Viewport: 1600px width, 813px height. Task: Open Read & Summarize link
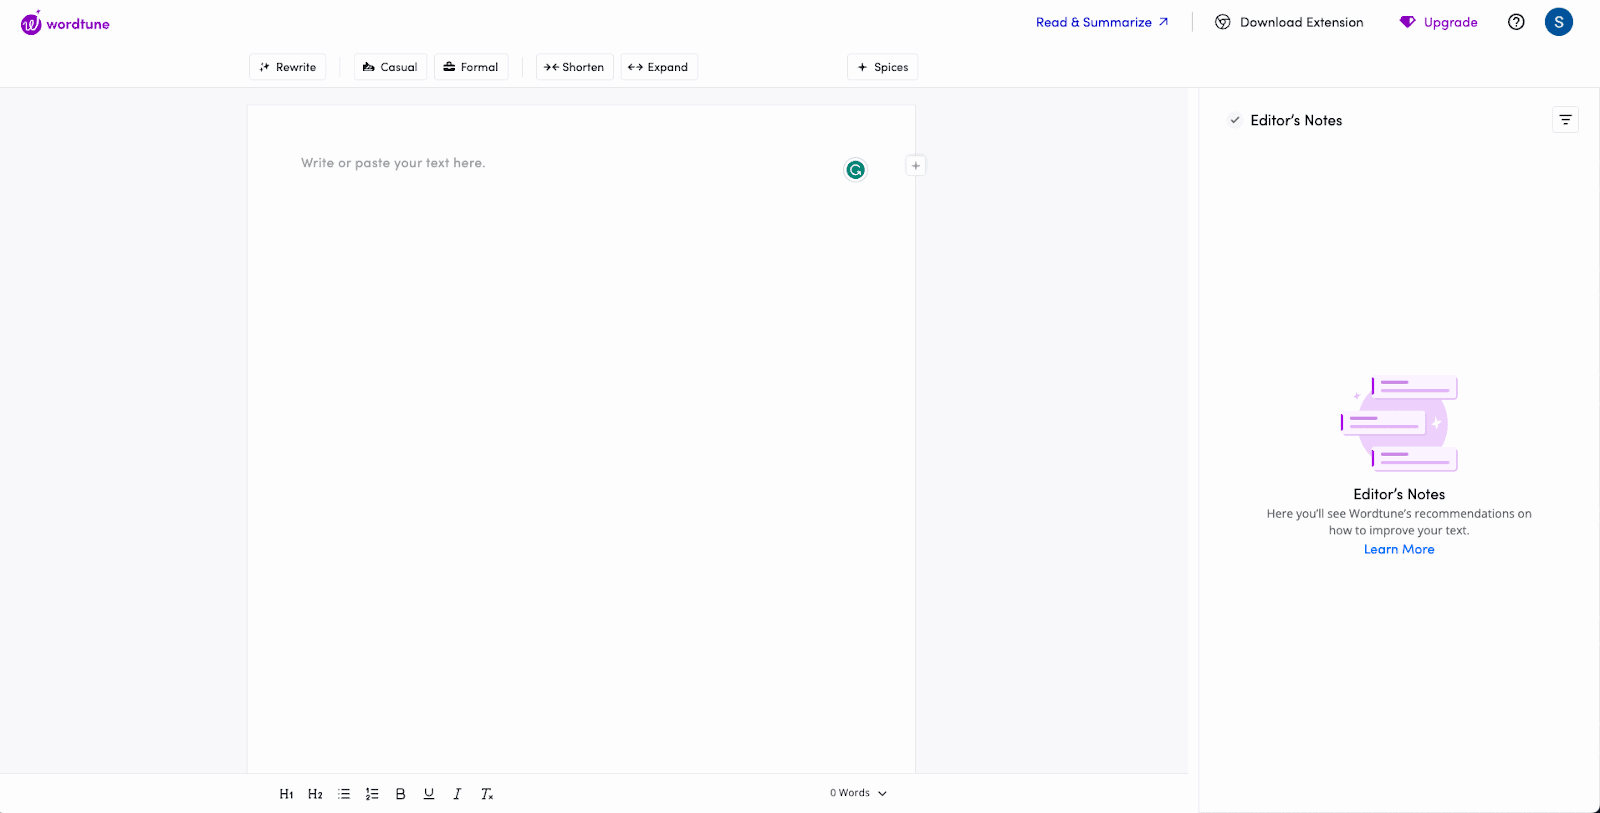[x=1102, y=22]
